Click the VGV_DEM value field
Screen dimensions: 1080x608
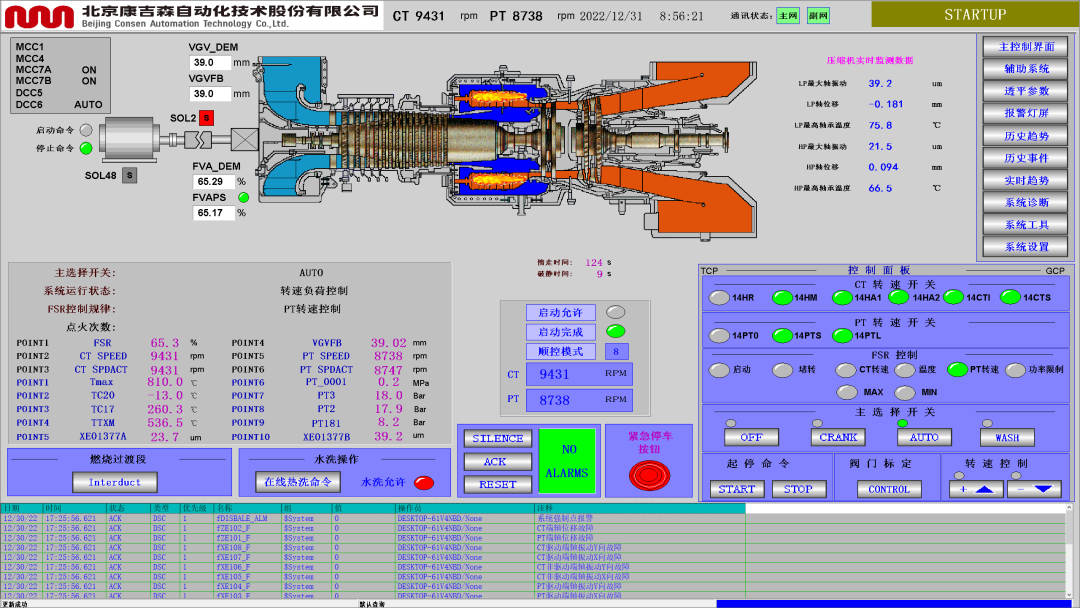click(210, 63)
